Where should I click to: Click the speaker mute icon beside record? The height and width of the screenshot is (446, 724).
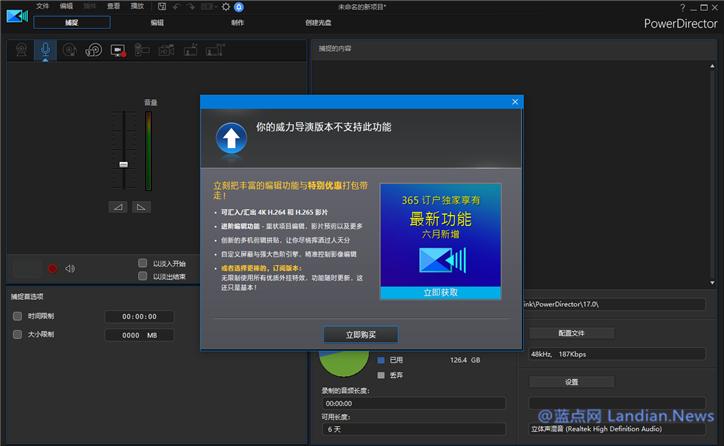click(70, 268)
